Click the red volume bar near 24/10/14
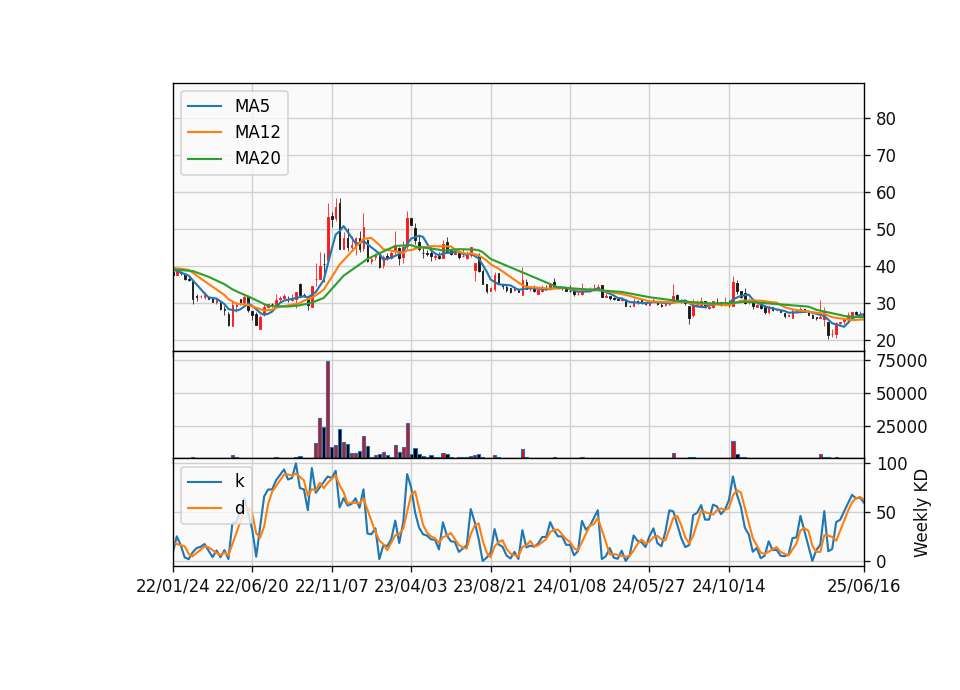This screenshot has width=960, height=690. click(x=733, y=449)
